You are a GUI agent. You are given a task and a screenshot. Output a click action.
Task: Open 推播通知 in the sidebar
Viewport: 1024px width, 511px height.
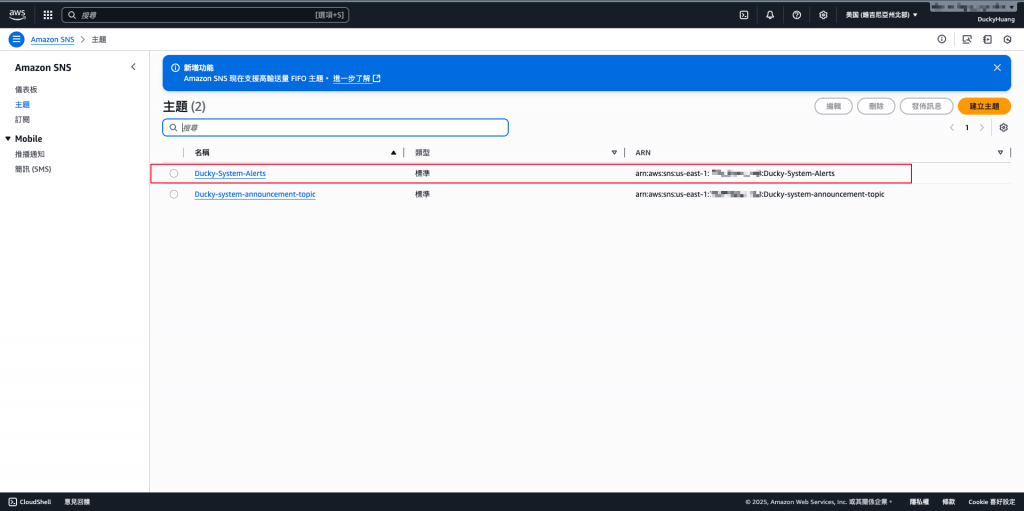point(30,154)
